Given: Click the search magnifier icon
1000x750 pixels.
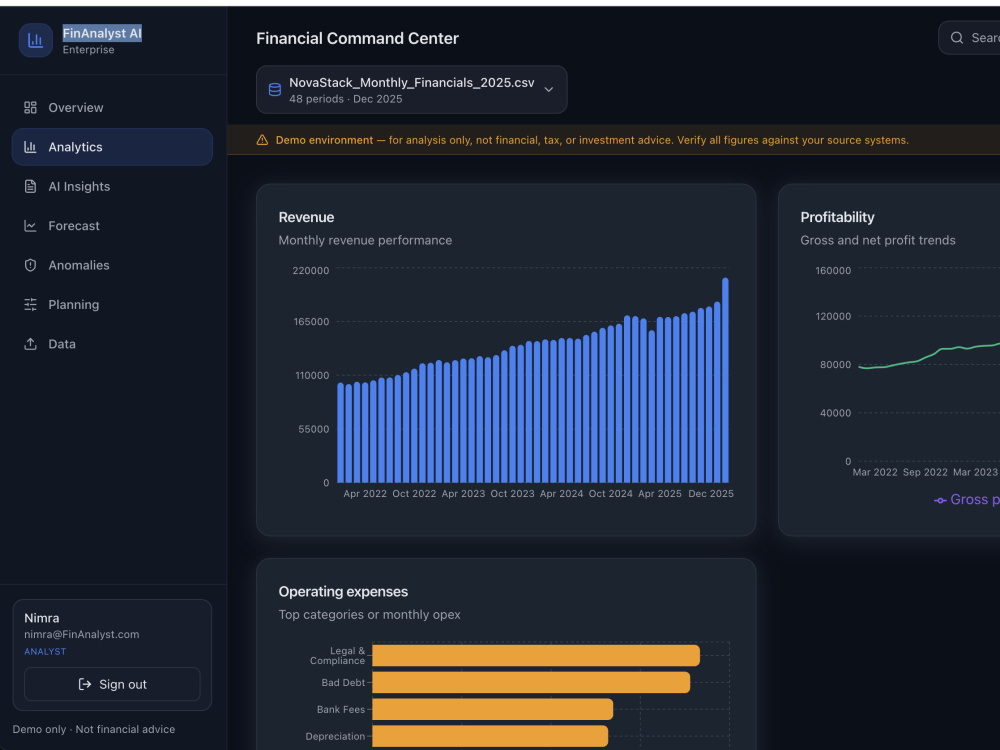Looking at the screenshot, I should coord(957,38).
